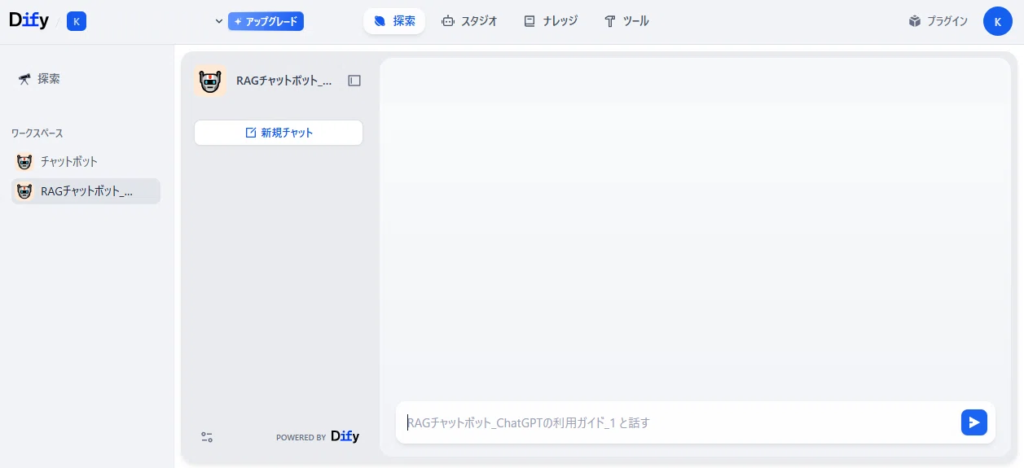Open the スタジオ tab
The width and height of the screenshot is (1024, 468).
pos(470,22)
